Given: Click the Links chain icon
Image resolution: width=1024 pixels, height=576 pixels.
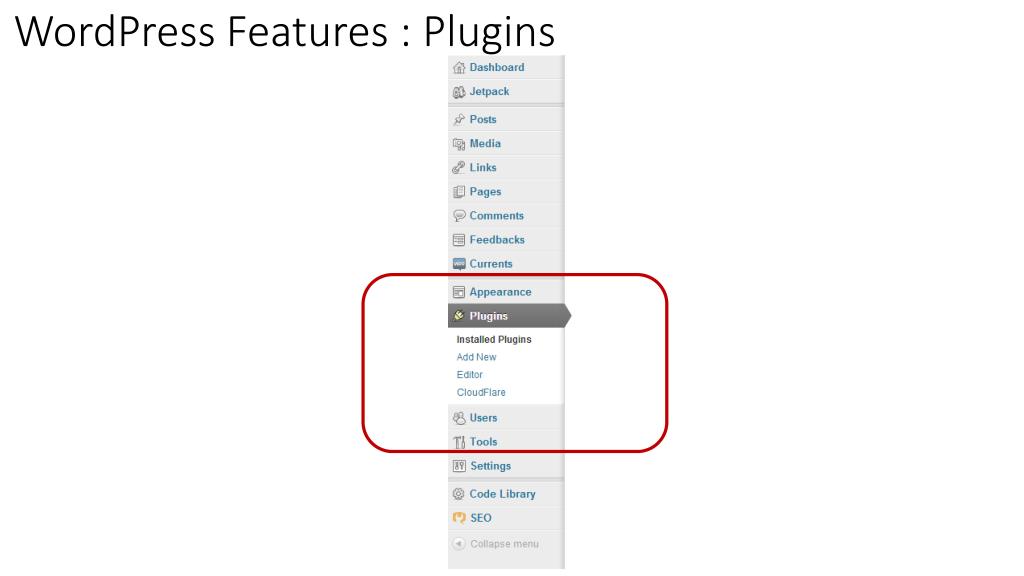Looking at the screenshot, I should (459, 168).
